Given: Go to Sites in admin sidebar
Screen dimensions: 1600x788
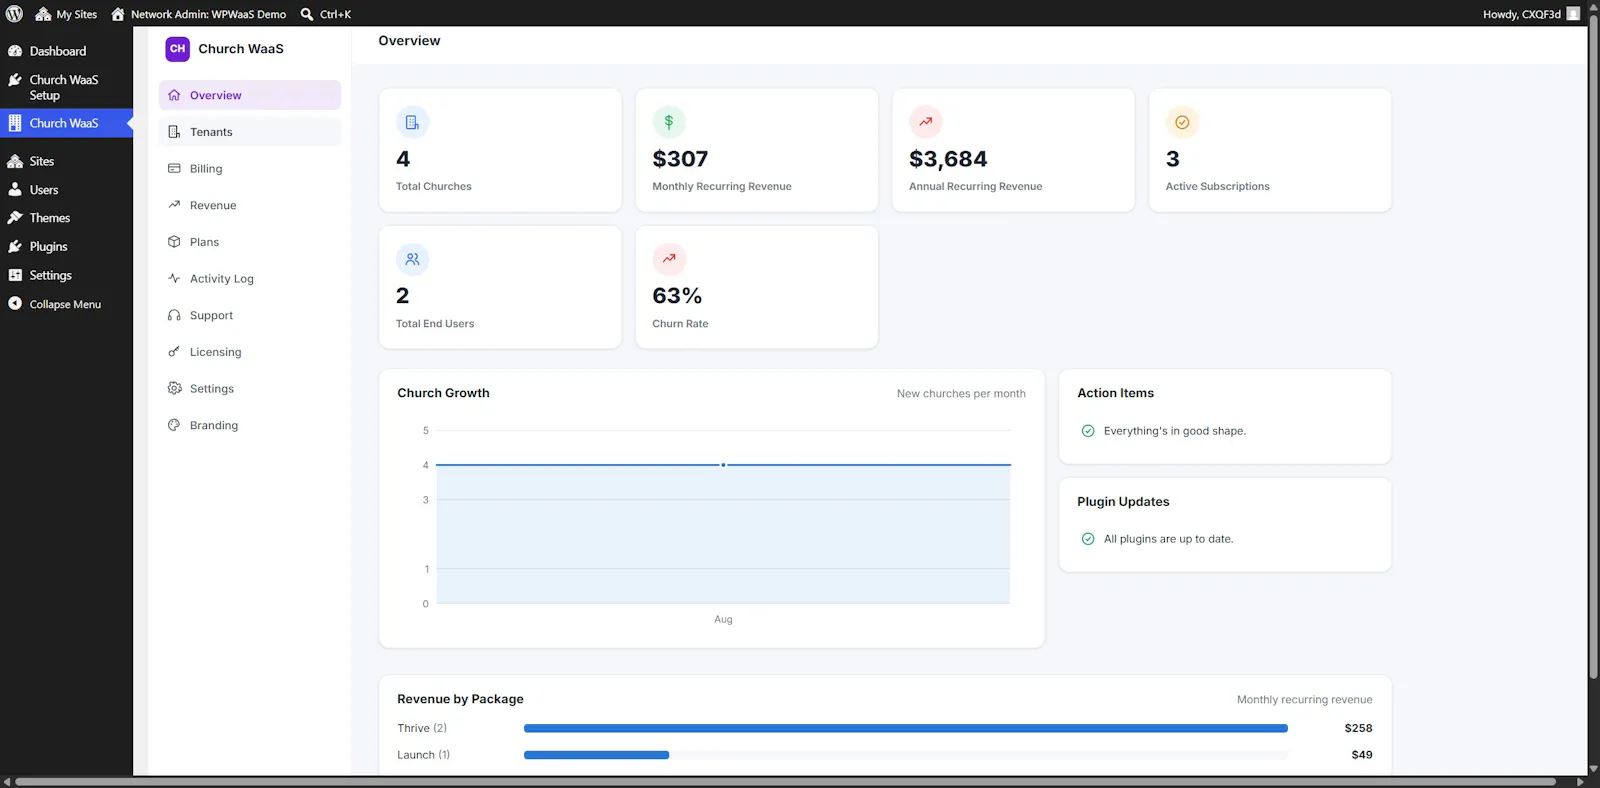Looking at the screenshot, I should tap(66, 161).
